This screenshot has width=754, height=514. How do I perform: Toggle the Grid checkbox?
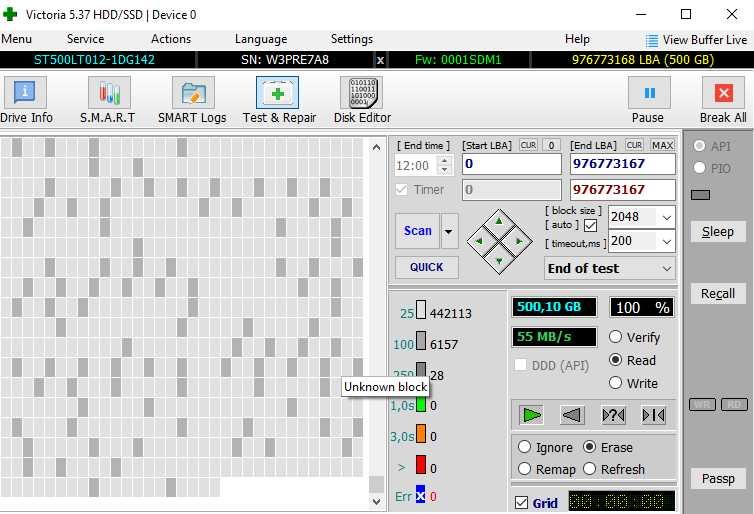coord(521,502)
